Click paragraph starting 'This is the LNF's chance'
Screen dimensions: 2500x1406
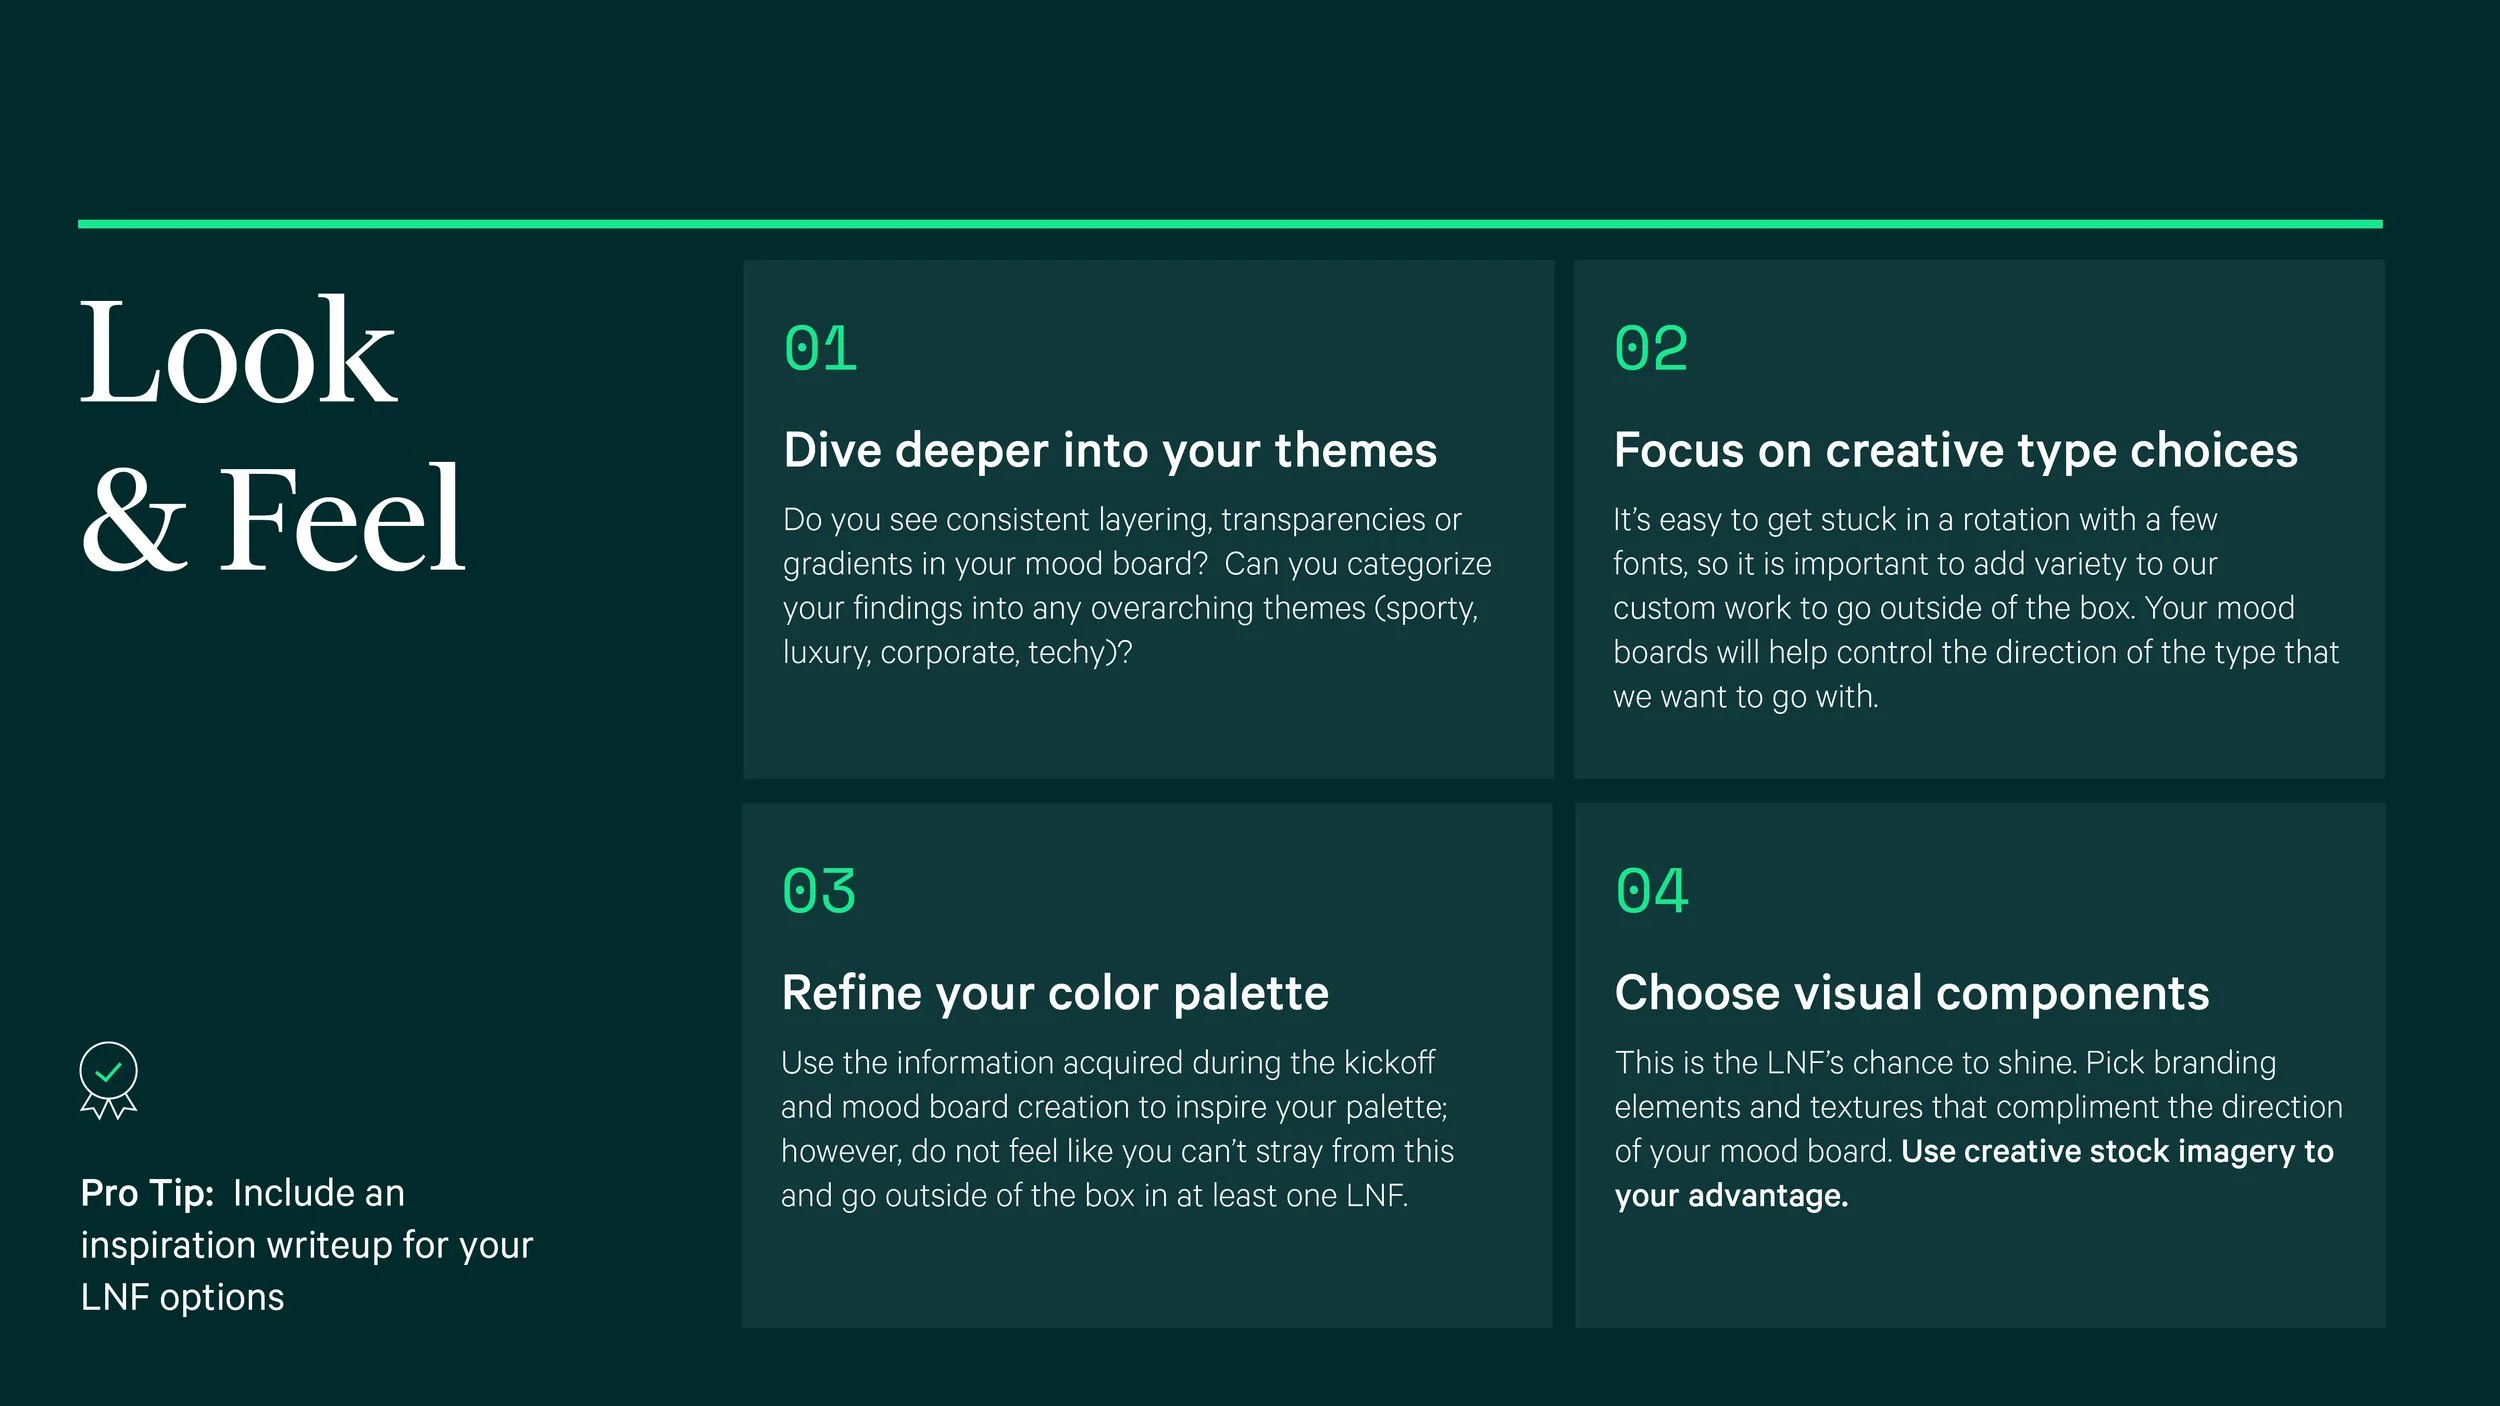tap(1978, 1129)
